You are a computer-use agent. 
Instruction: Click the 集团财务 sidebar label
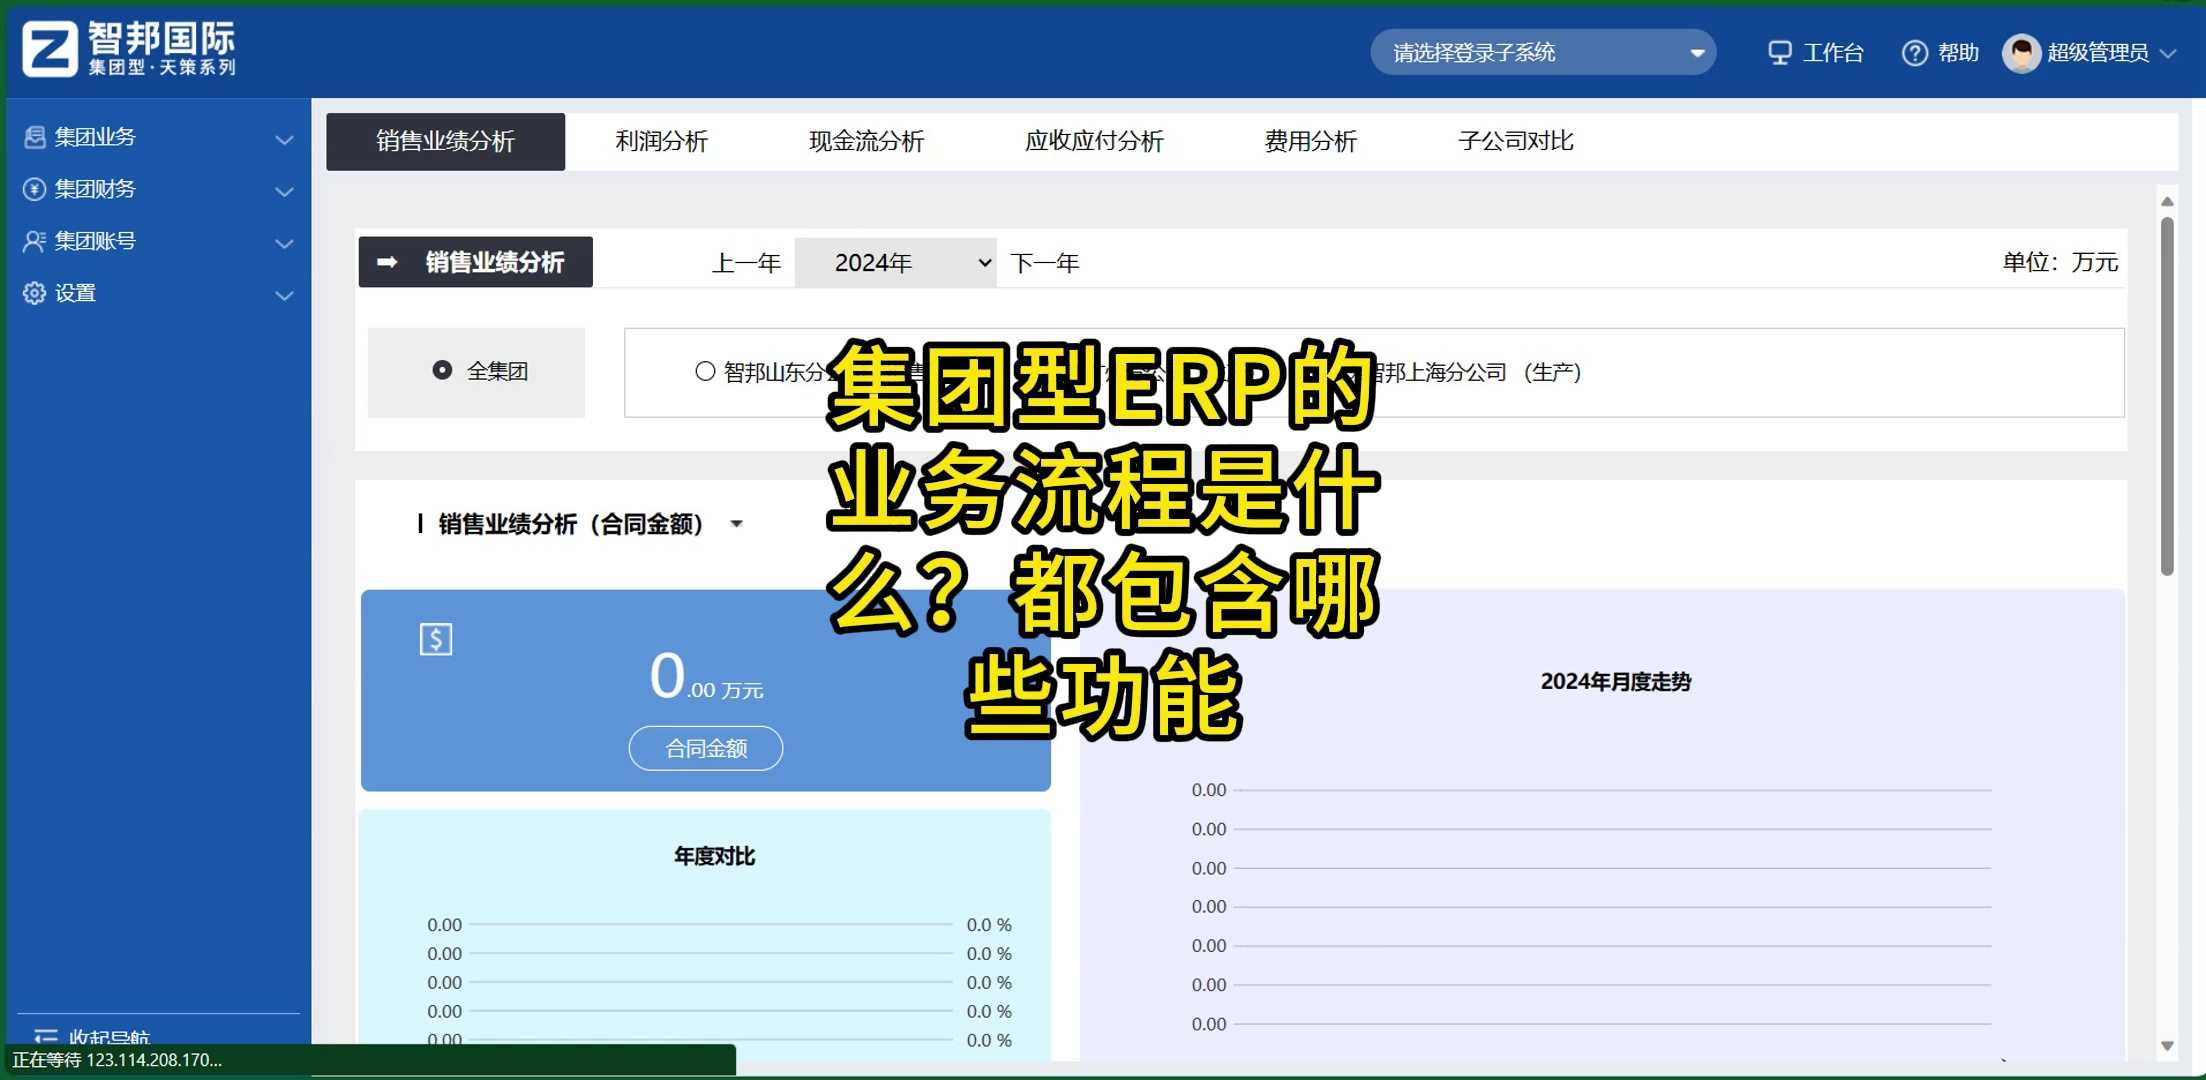[x=95, y=189]
